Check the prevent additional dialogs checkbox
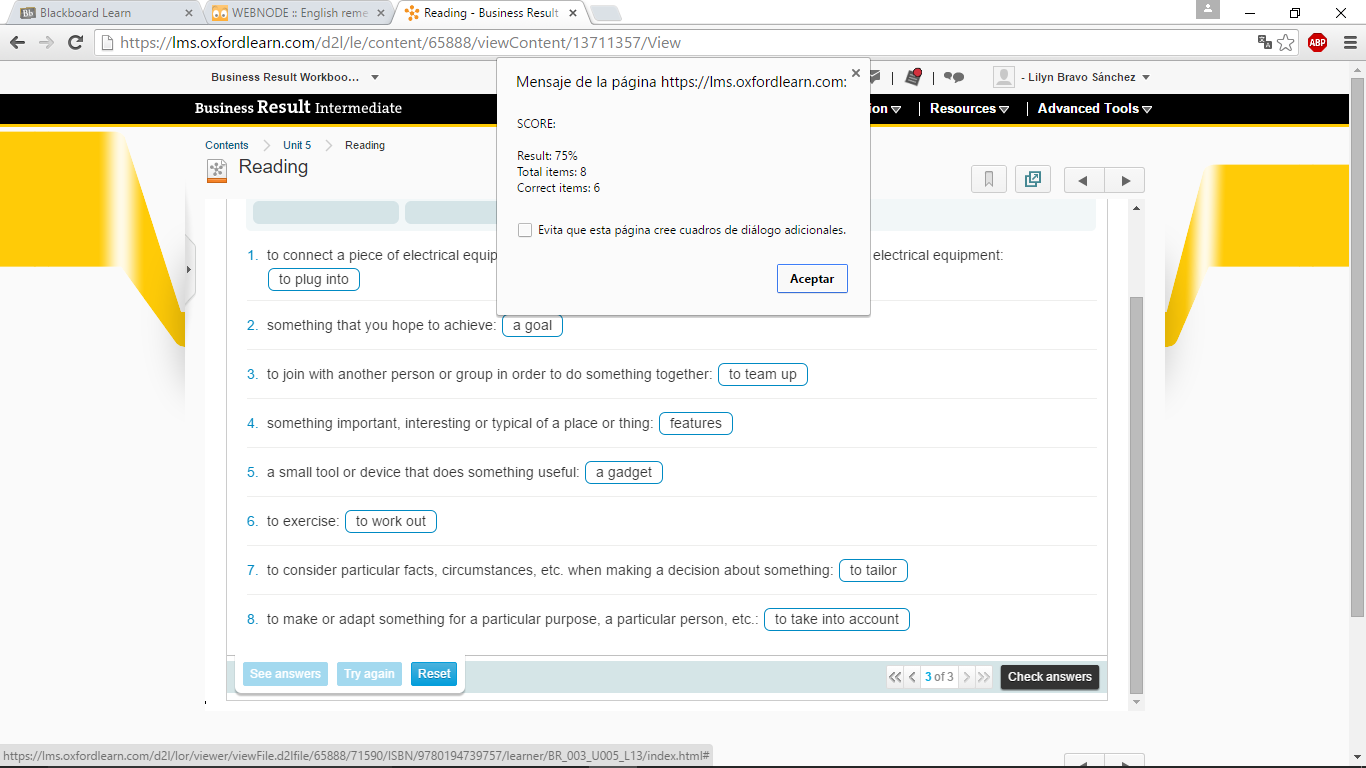This screenshot has width=1366, height=768. [x=525, y=230]
